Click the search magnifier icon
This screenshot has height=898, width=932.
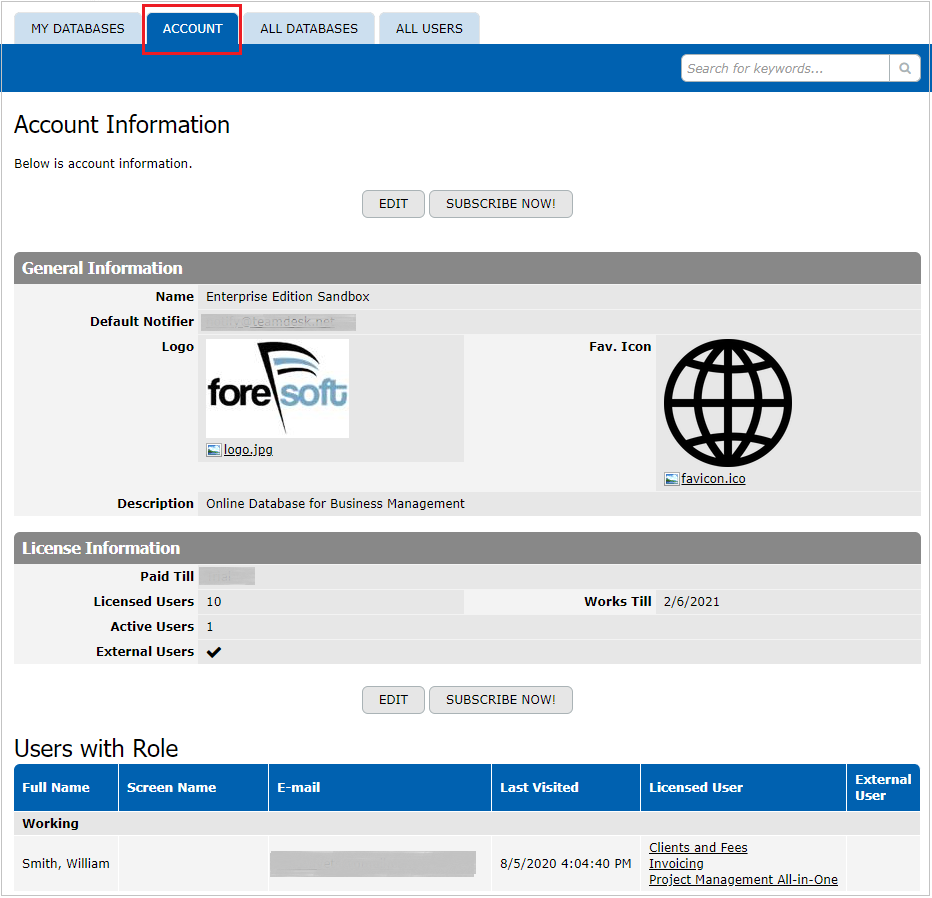[x=905, y=68]
